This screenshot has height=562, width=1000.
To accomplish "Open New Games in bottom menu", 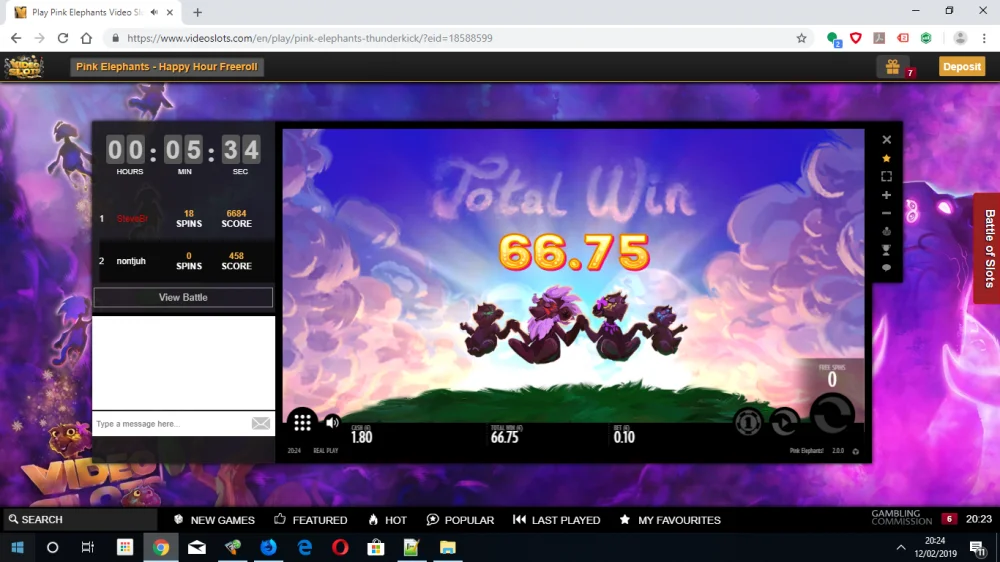I will [x=214, y=520].
